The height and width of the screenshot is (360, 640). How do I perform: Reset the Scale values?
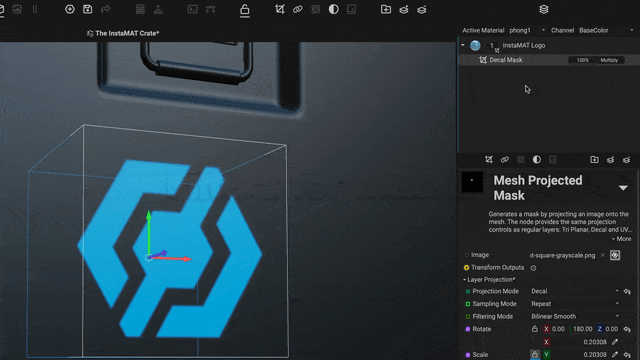pyautogui.click(x=627, y=354)
